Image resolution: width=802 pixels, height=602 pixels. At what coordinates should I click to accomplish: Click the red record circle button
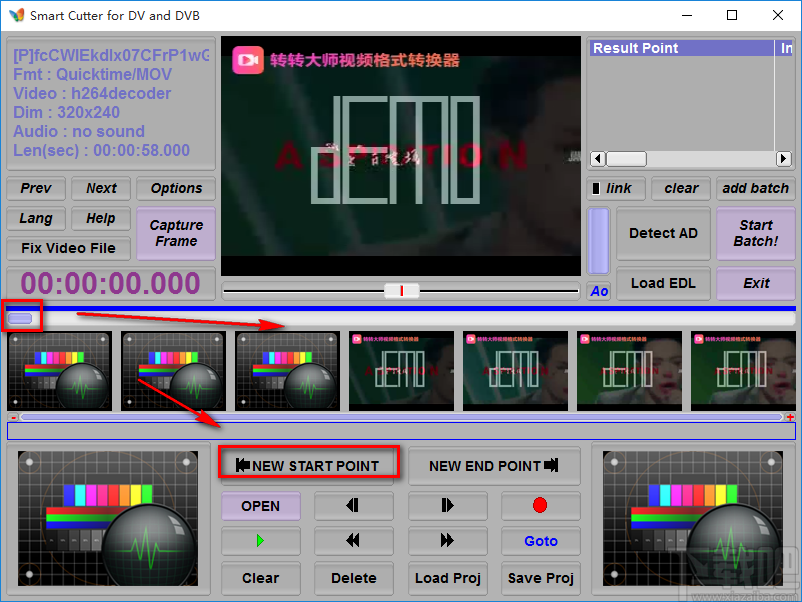pos(541,506)
